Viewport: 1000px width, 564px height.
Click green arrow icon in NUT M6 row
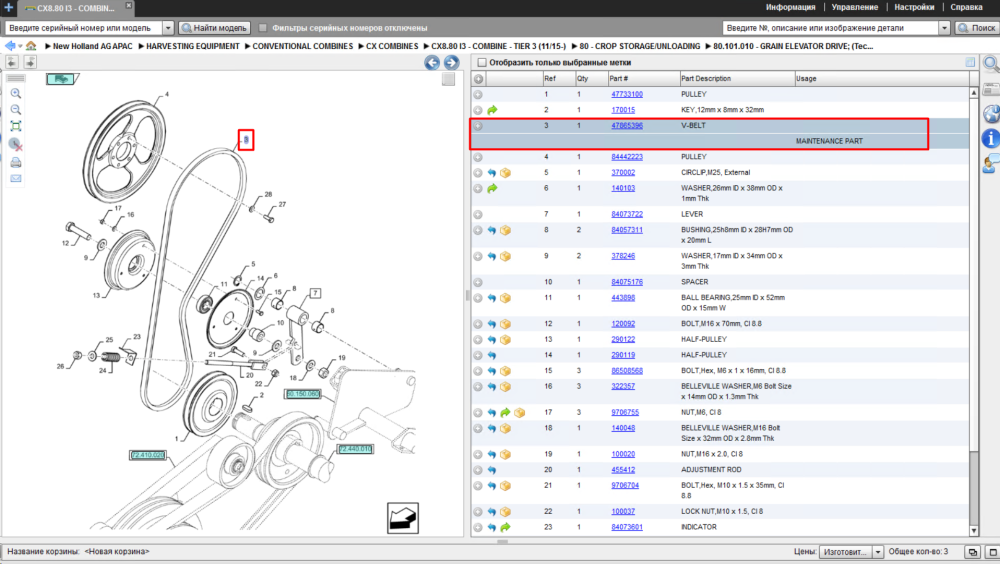pos(505,413)
